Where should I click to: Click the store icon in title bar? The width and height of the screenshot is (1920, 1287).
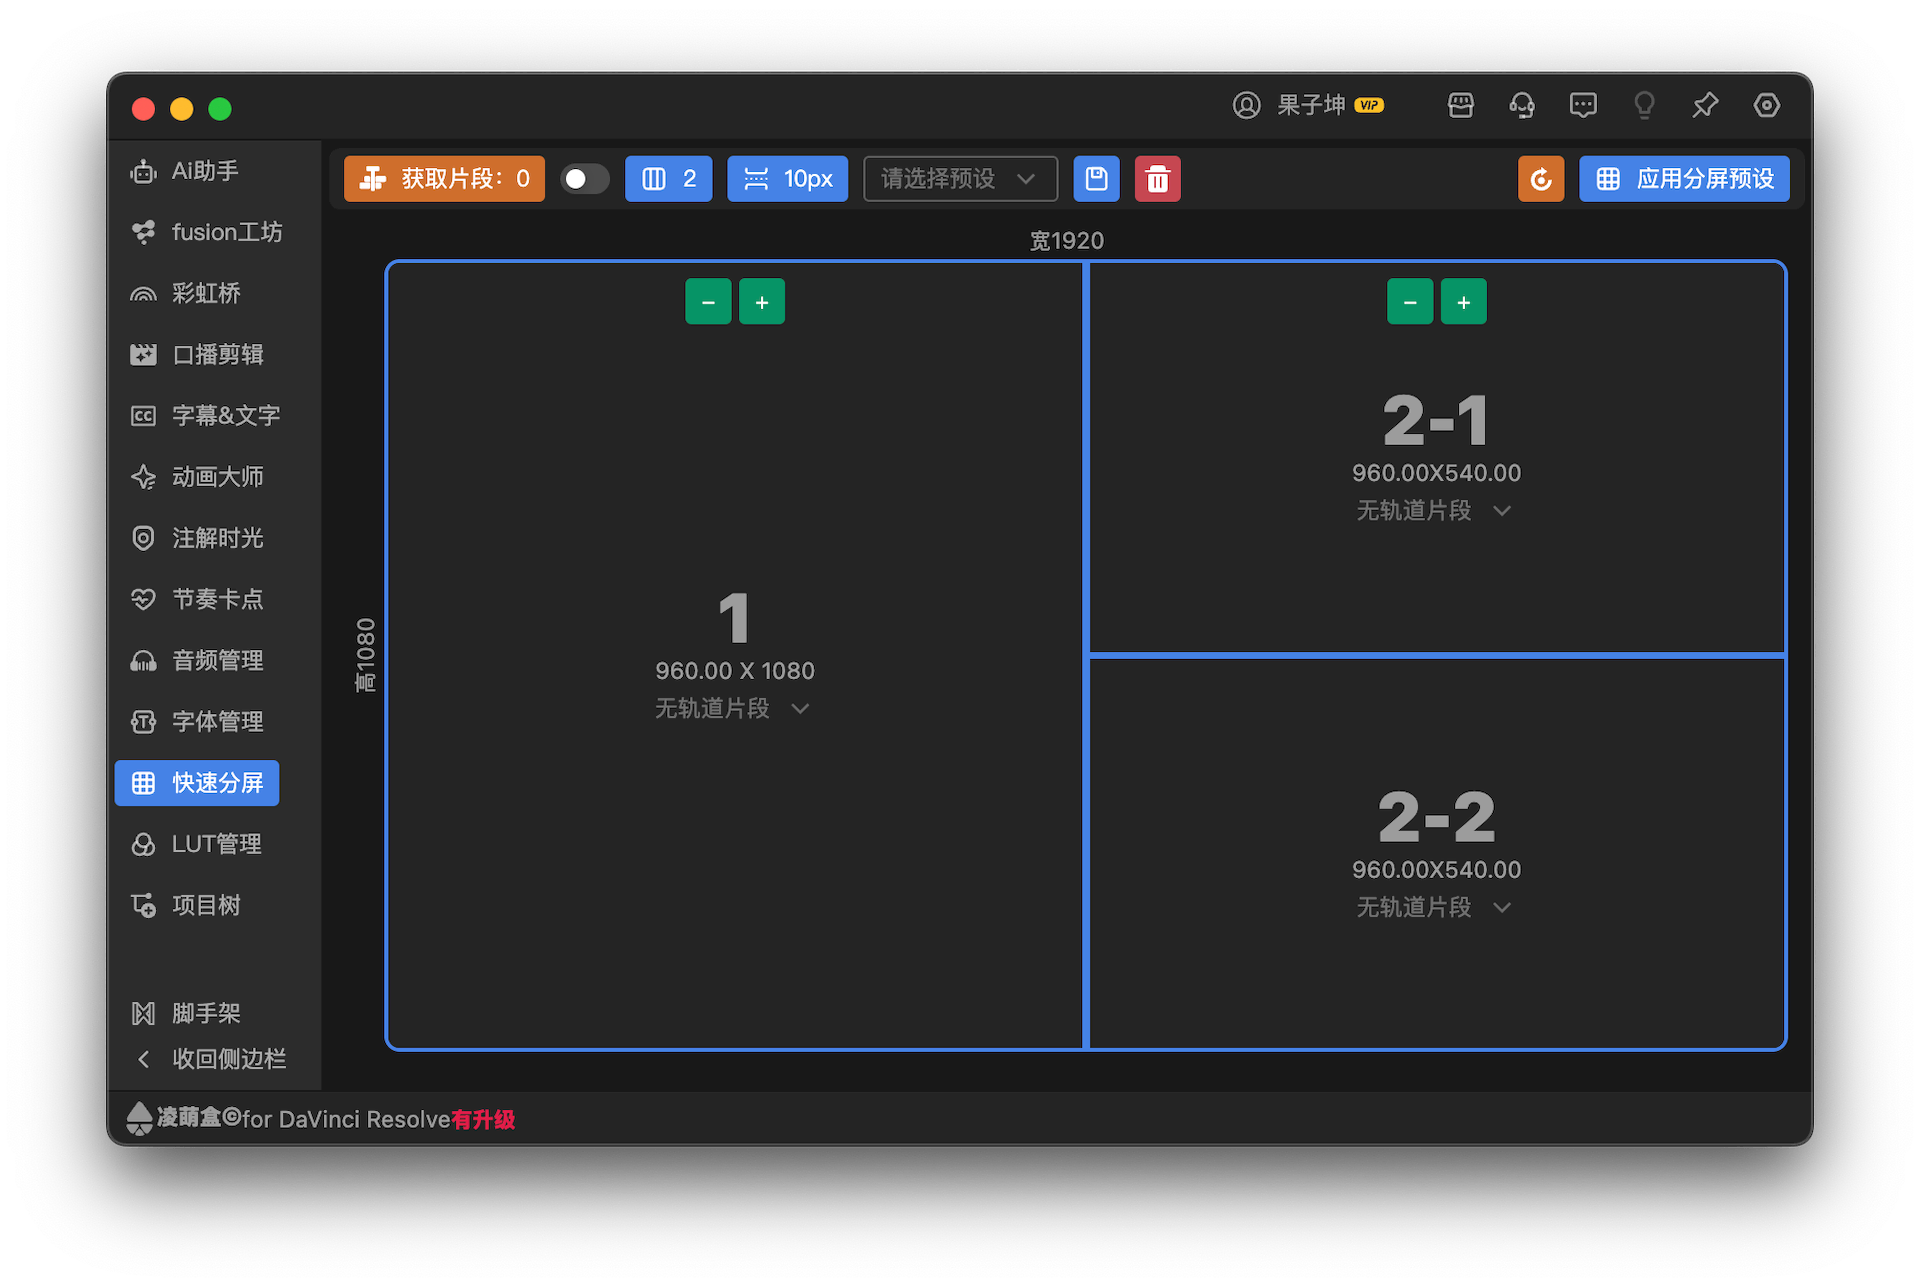pyautogui.click(x=1461, y=105)
